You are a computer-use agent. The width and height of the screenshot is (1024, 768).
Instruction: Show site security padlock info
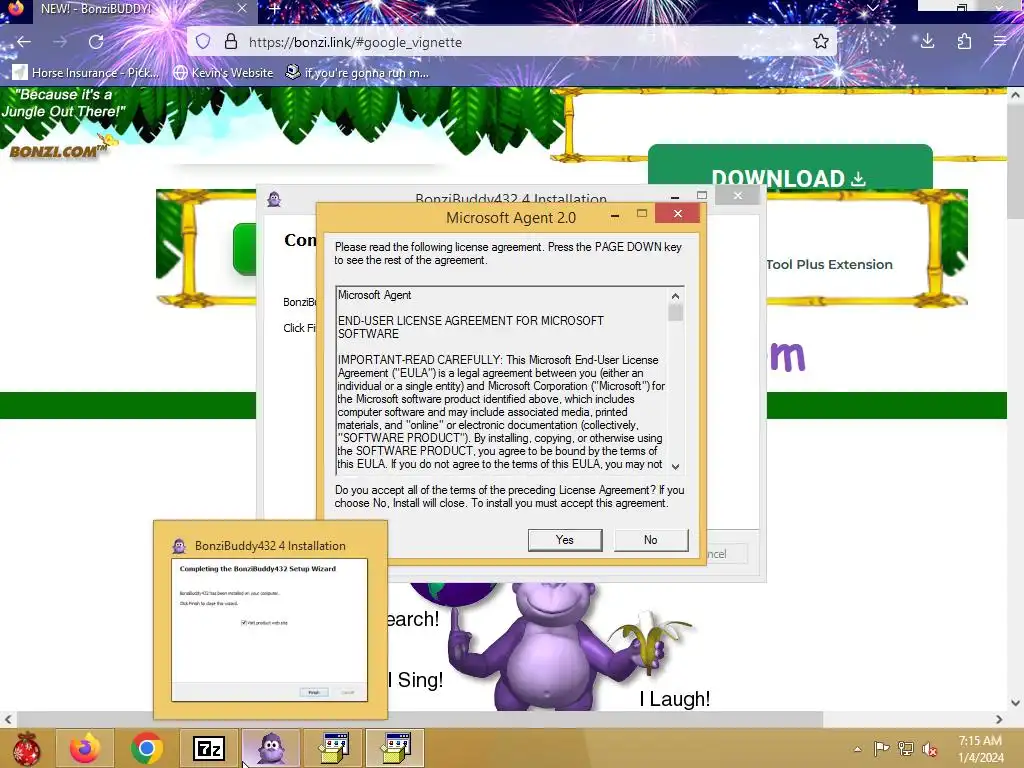pos(231,42)
